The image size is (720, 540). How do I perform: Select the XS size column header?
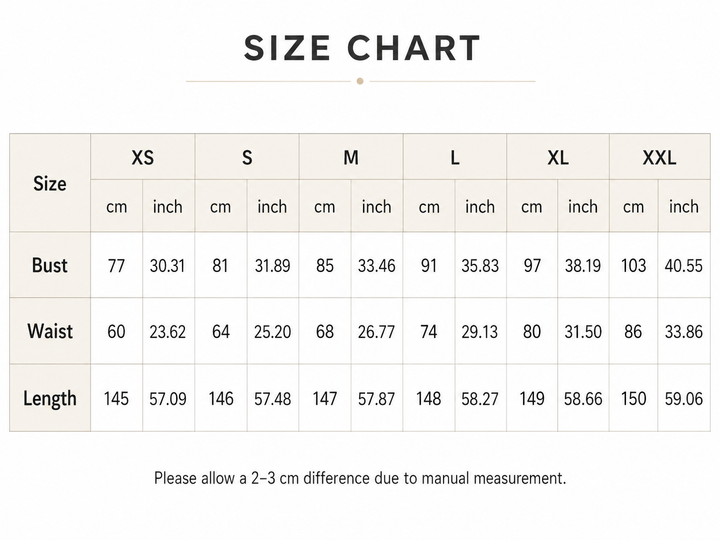click(x=143, y=157)
